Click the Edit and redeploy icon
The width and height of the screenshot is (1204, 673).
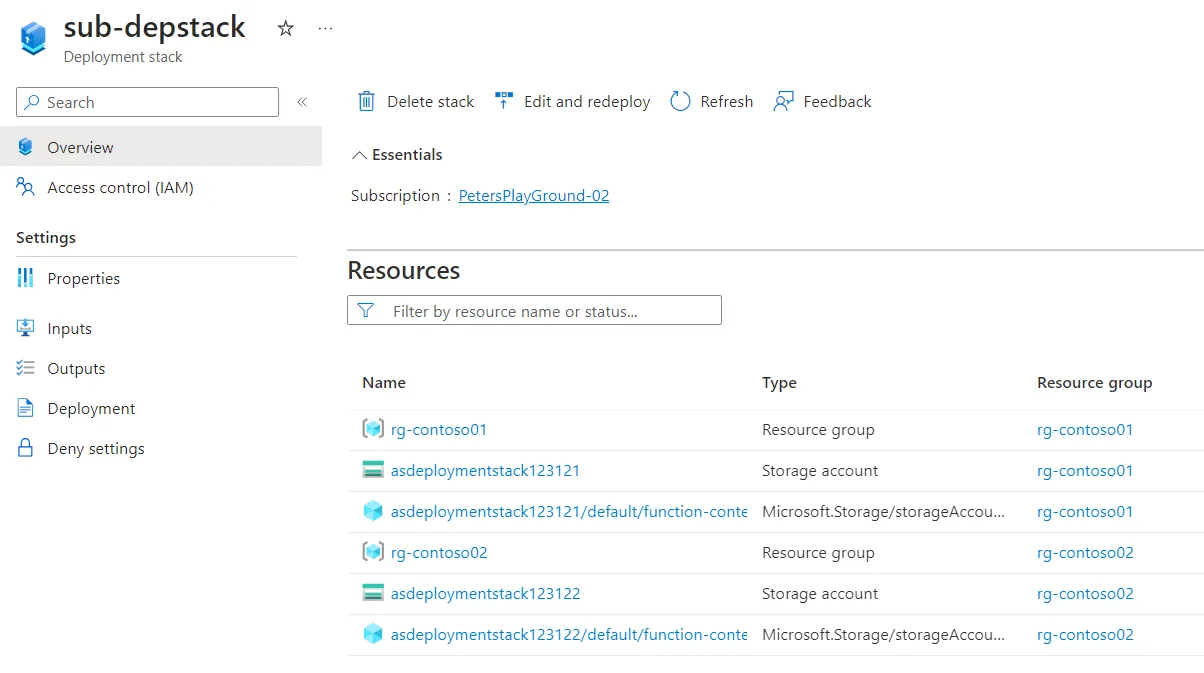click(x=503, y=100)
